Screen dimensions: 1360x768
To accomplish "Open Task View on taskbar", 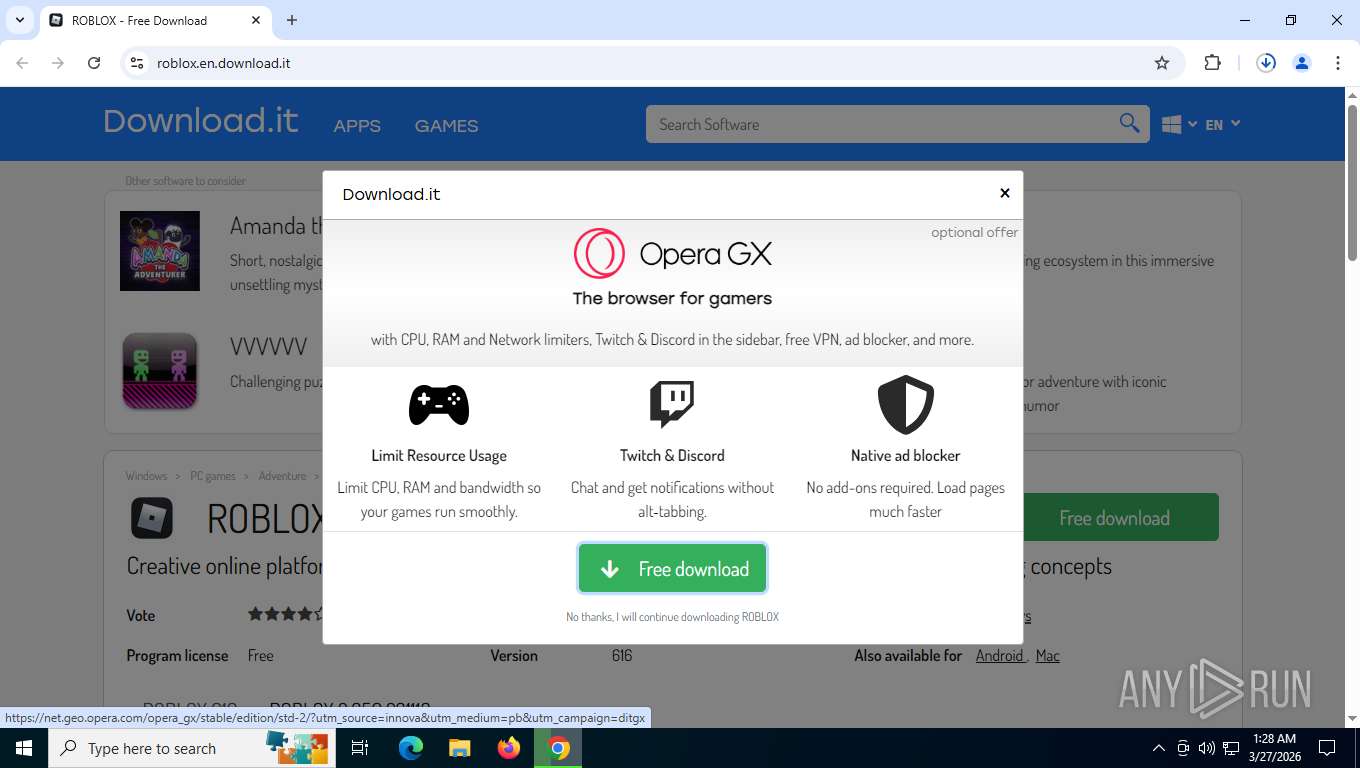I will (x=360, y=748).
